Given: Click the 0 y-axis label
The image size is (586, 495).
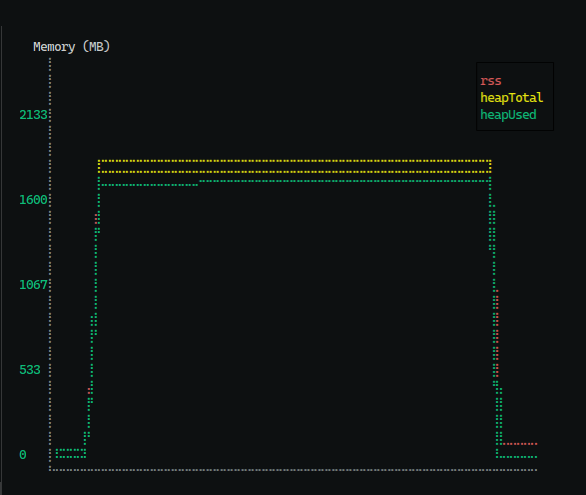Looking at the screenshot, I should [23, 455].
